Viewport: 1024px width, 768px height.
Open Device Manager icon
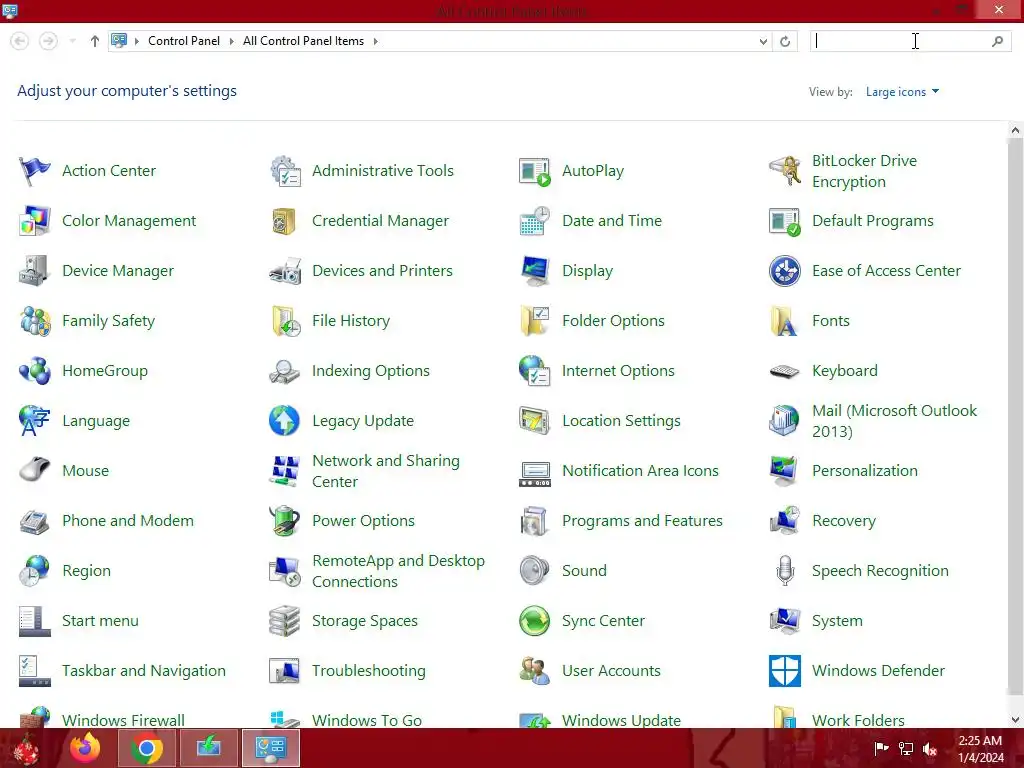(x=35, y=271)
